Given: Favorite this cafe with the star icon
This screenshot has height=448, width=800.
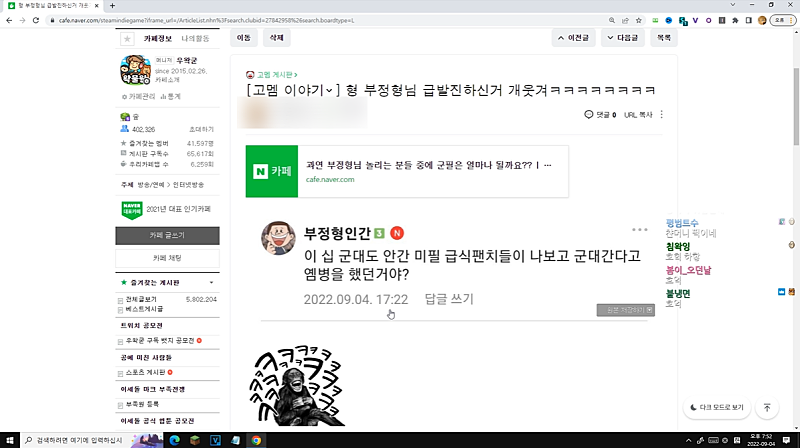Looking at the screenshot, I should click(127, 39).
